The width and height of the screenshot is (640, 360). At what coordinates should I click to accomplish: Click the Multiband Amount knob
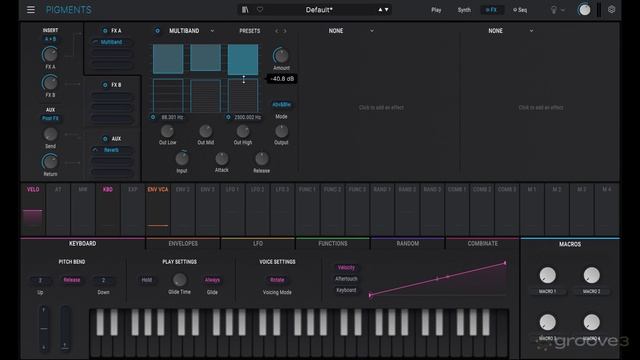[x=281, y=56]
